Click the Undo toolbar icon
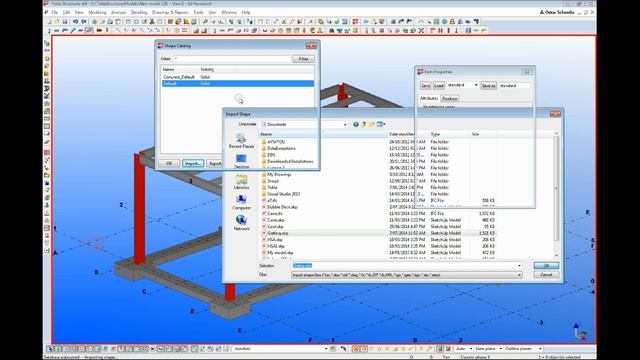 pyautogui.click(x=75, y=21)
